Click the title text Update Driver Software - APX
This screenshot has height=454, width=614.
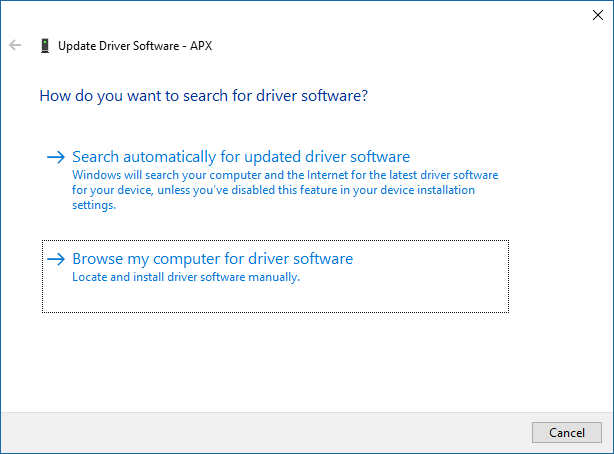point(135,46)
